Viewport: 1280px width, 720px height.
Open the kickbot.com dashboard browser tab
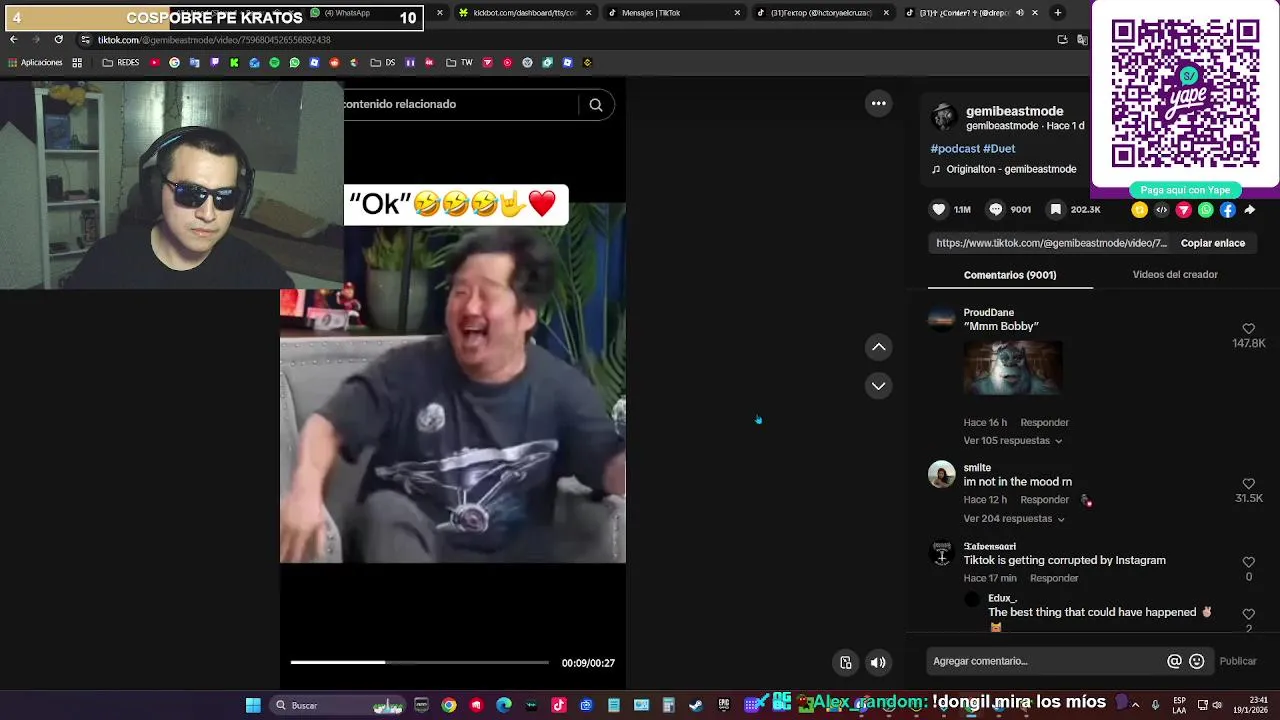[x=523, y=13]
